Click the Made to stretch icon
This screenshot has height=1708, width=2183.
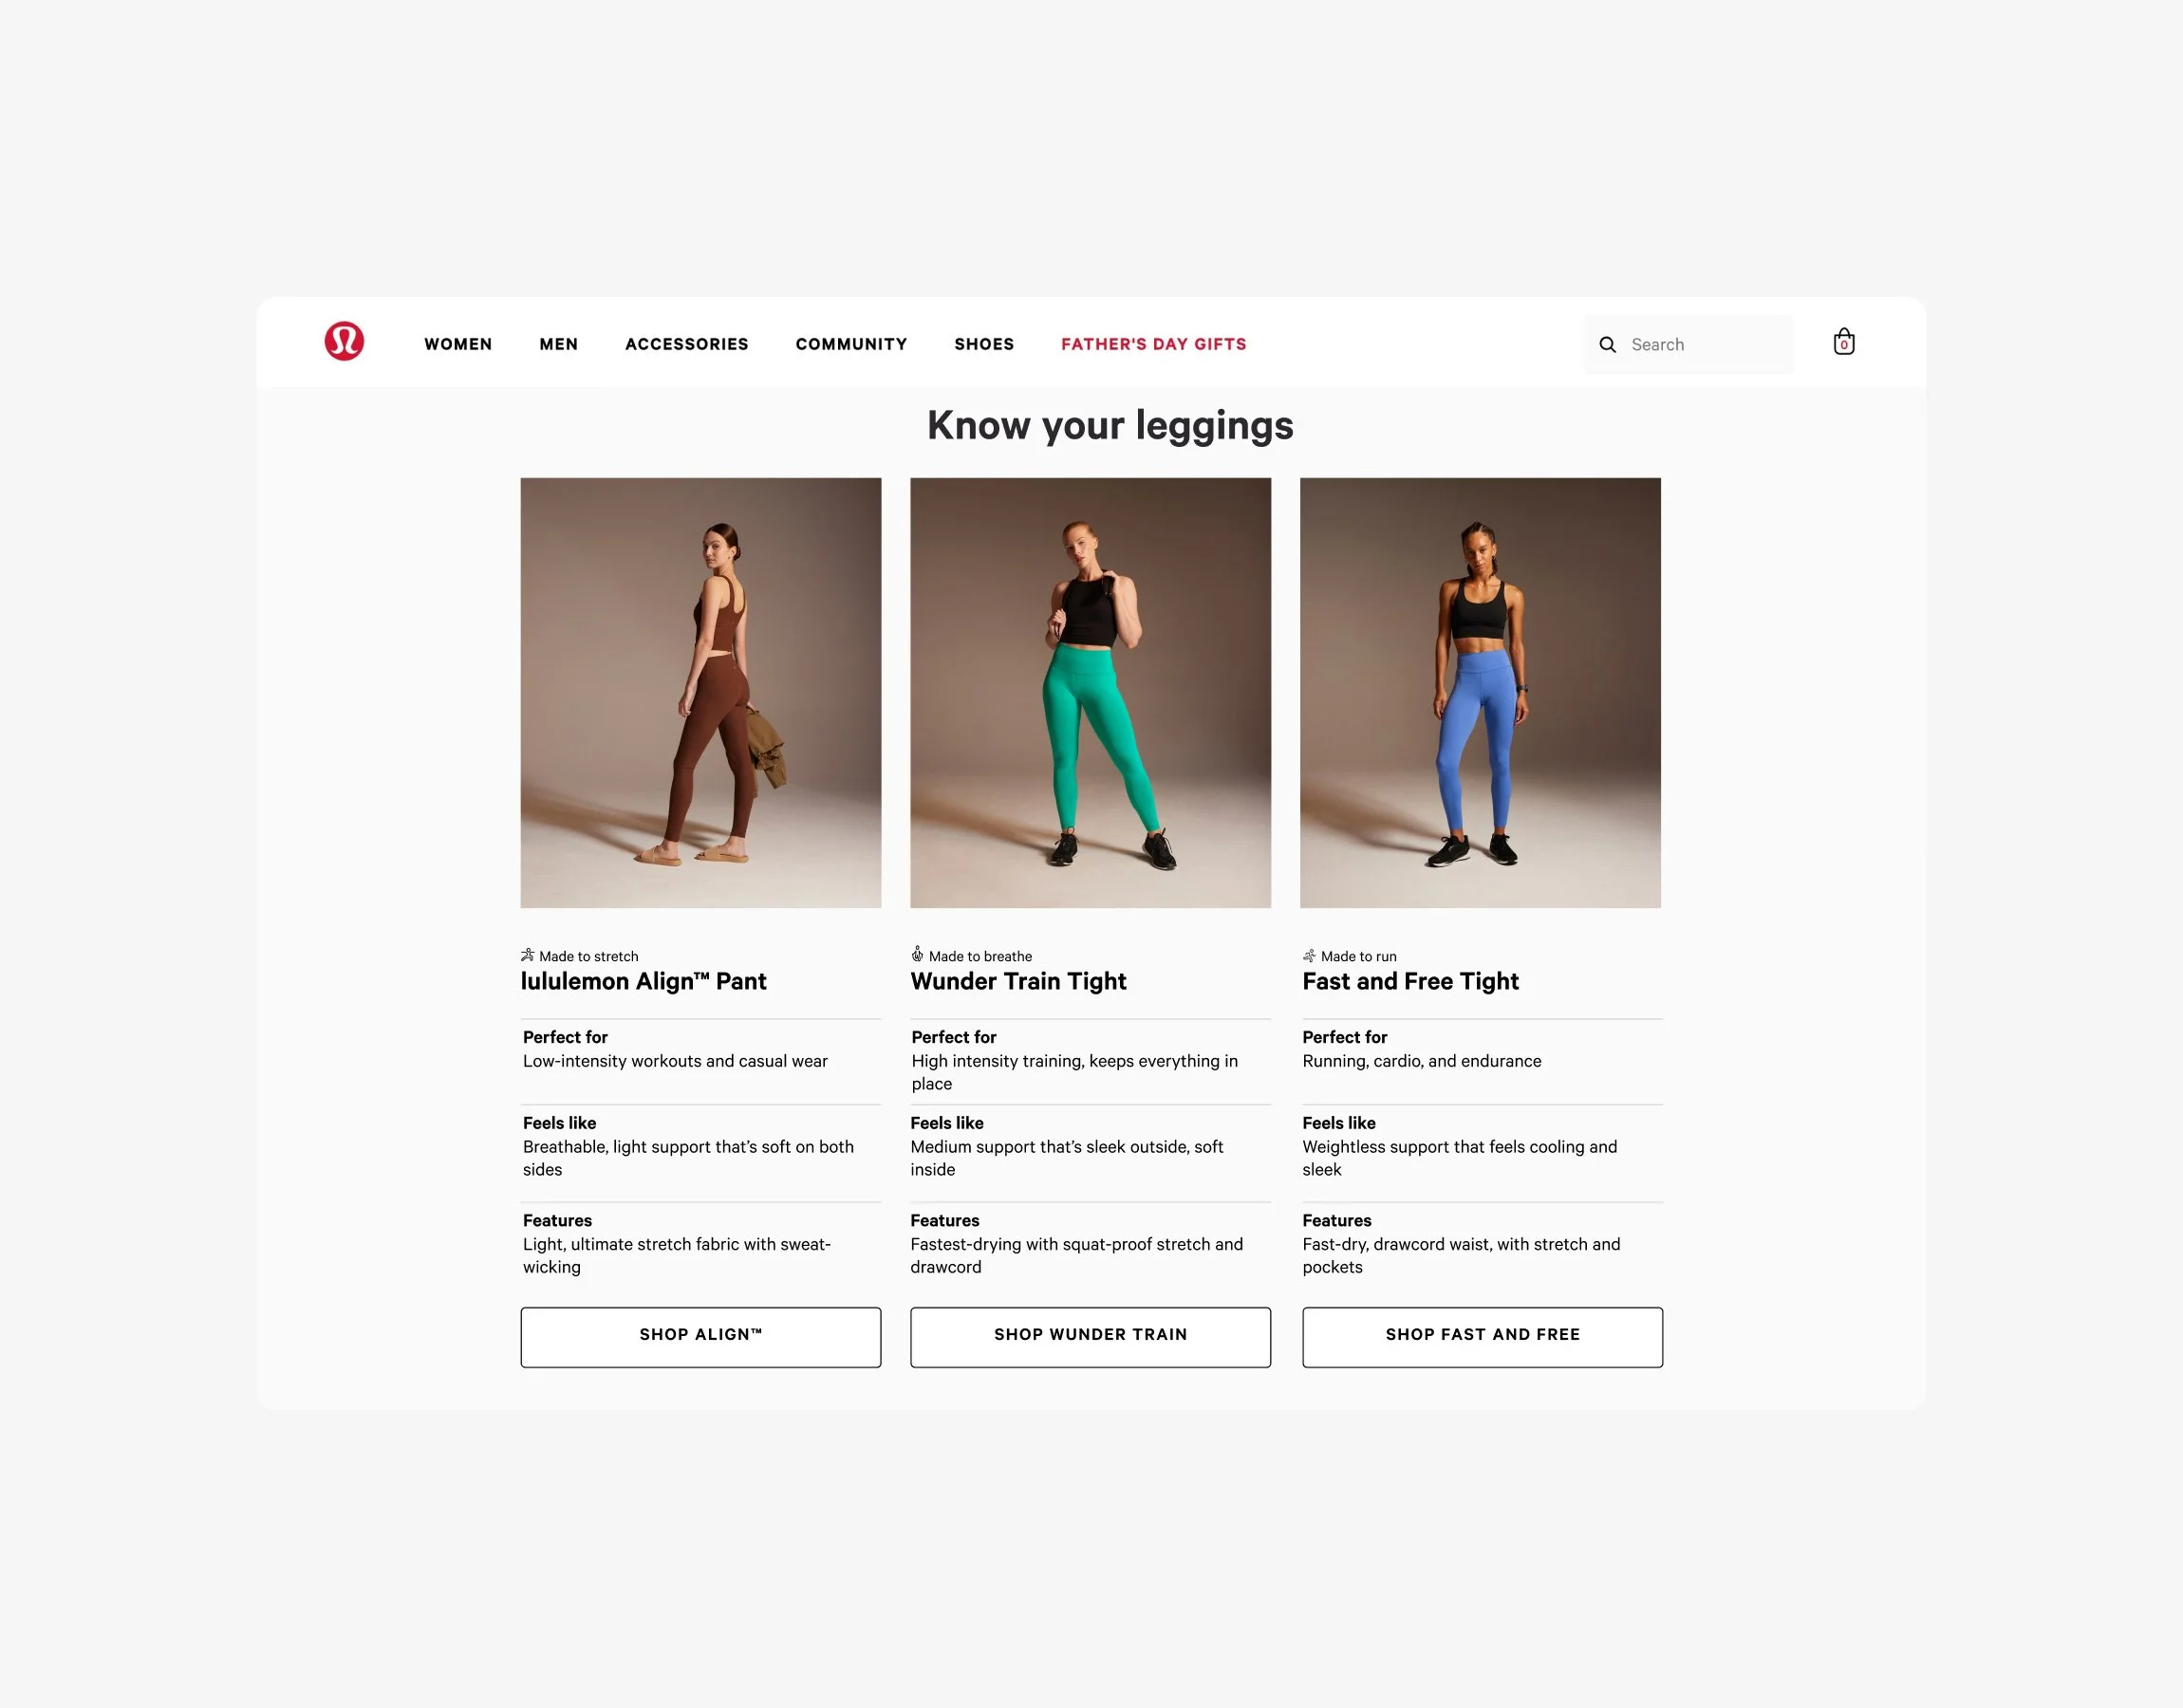click(x=527, y=955)
